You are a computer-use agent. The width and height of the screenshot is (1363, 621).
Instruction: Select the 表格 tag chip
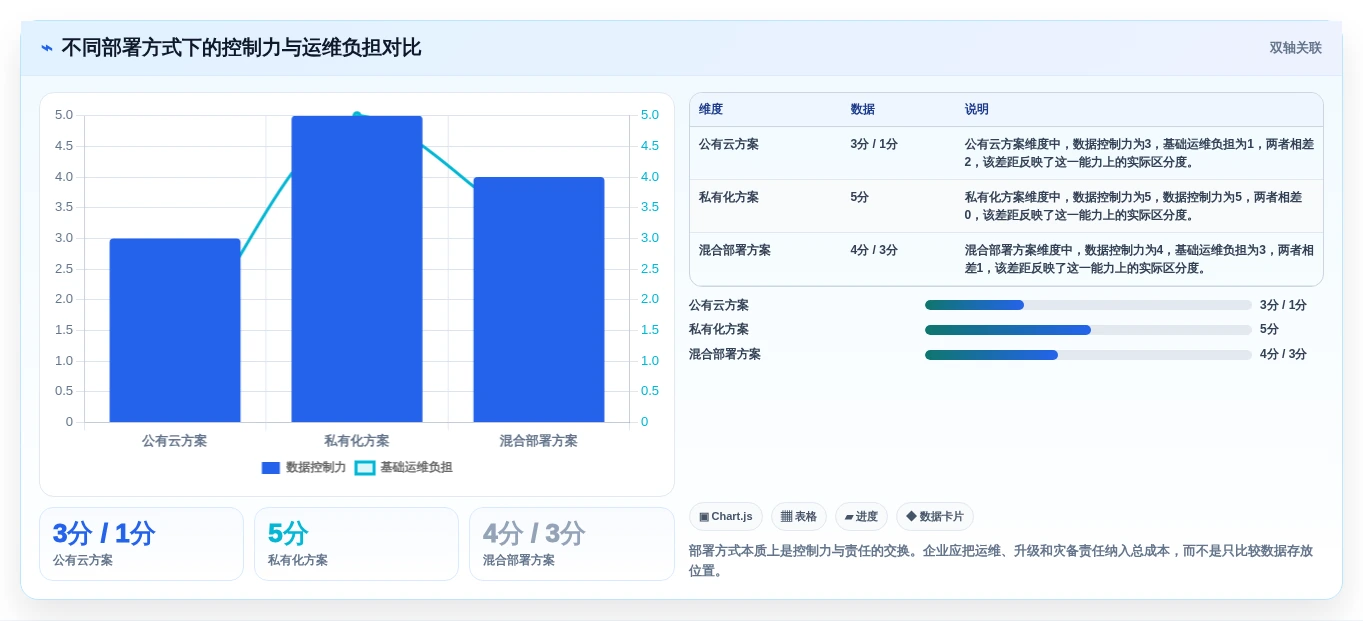tap(799, 516)
